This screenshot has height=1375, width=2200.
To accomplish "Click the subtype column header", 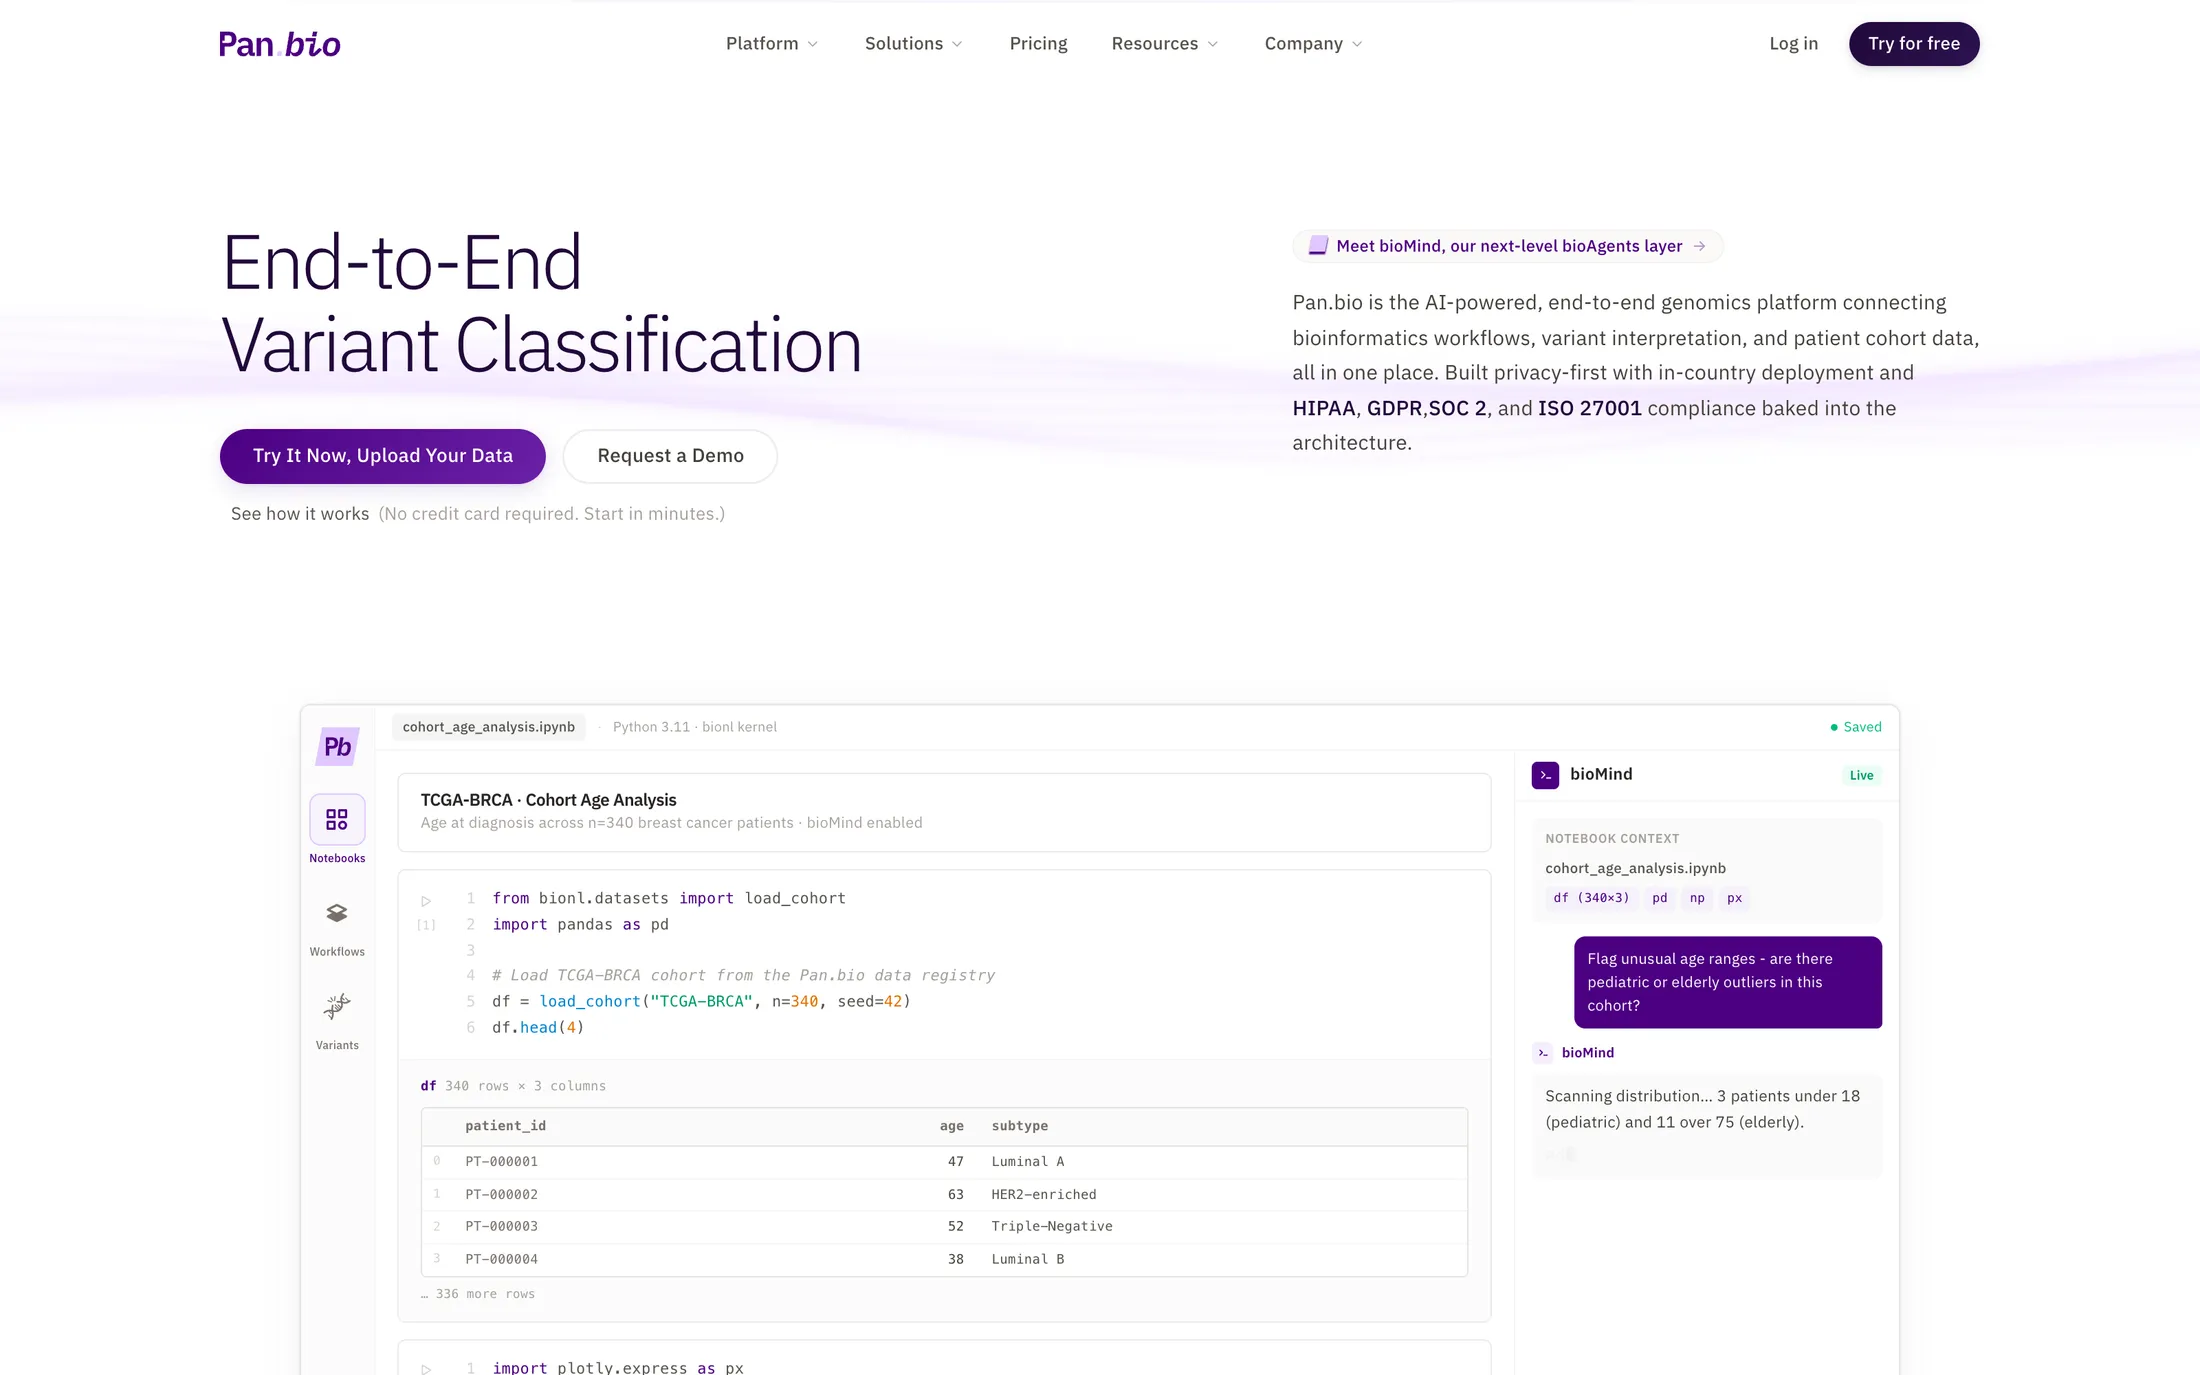I will 1020,1126.
